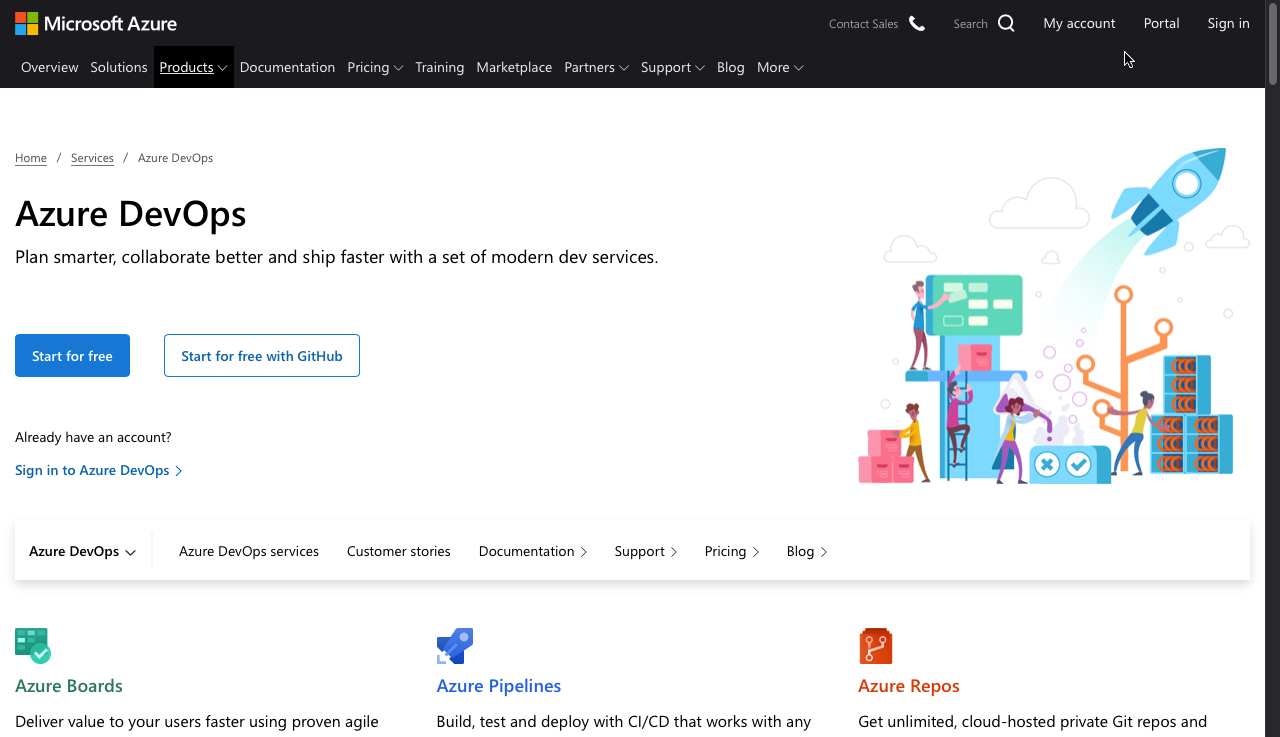The width and height of the screenshot is (1280, 737).
Task: Expand the Products dropdown menu
Action: tap(193, 67)
